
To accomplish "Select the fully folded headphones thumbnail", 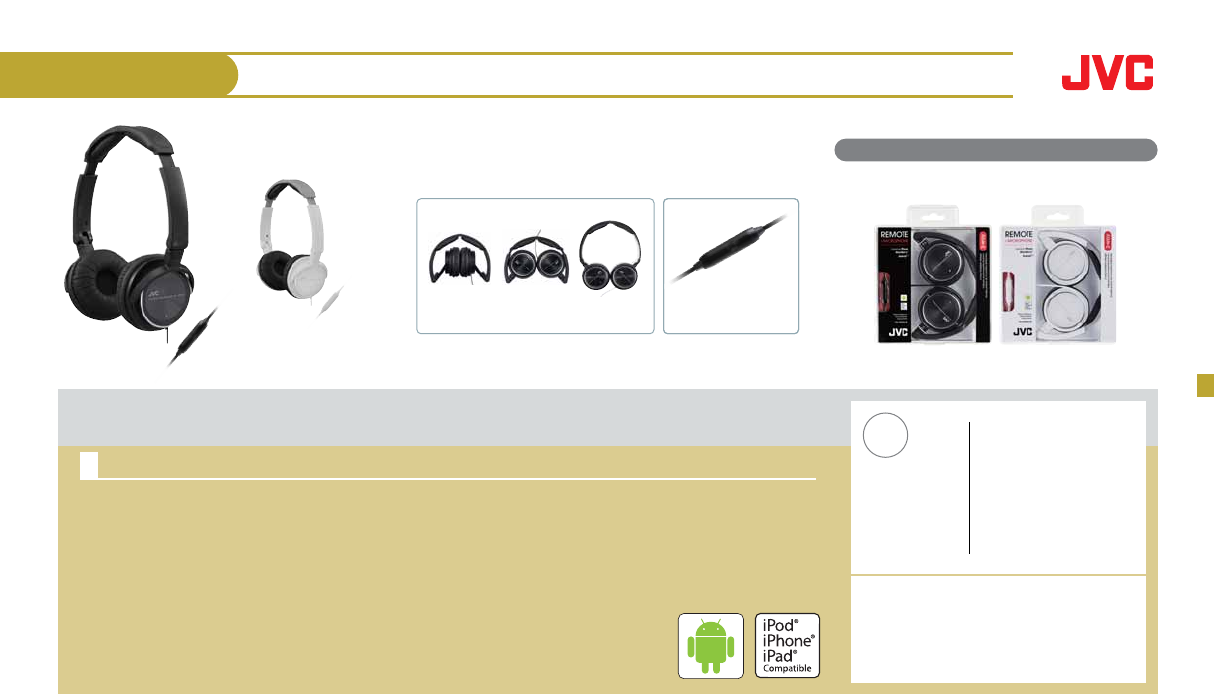I will coord(457,265).
